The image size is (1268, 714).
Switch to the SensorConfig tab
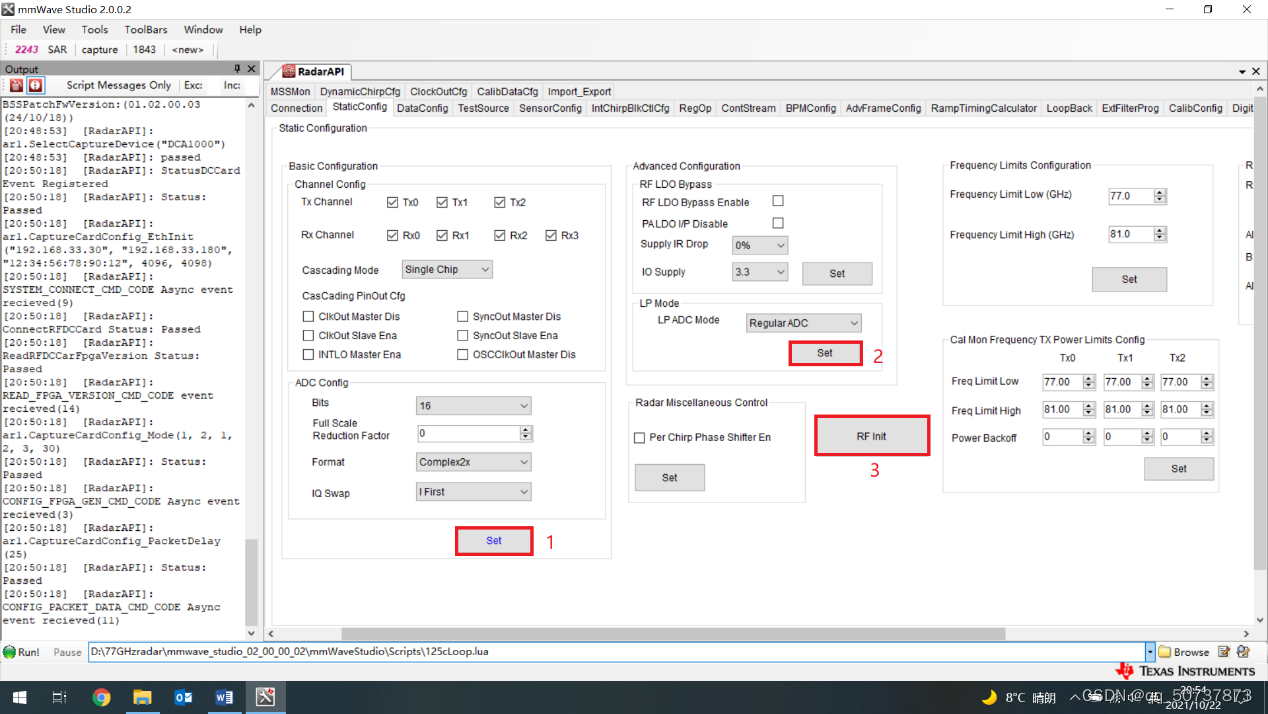(550, 108)
